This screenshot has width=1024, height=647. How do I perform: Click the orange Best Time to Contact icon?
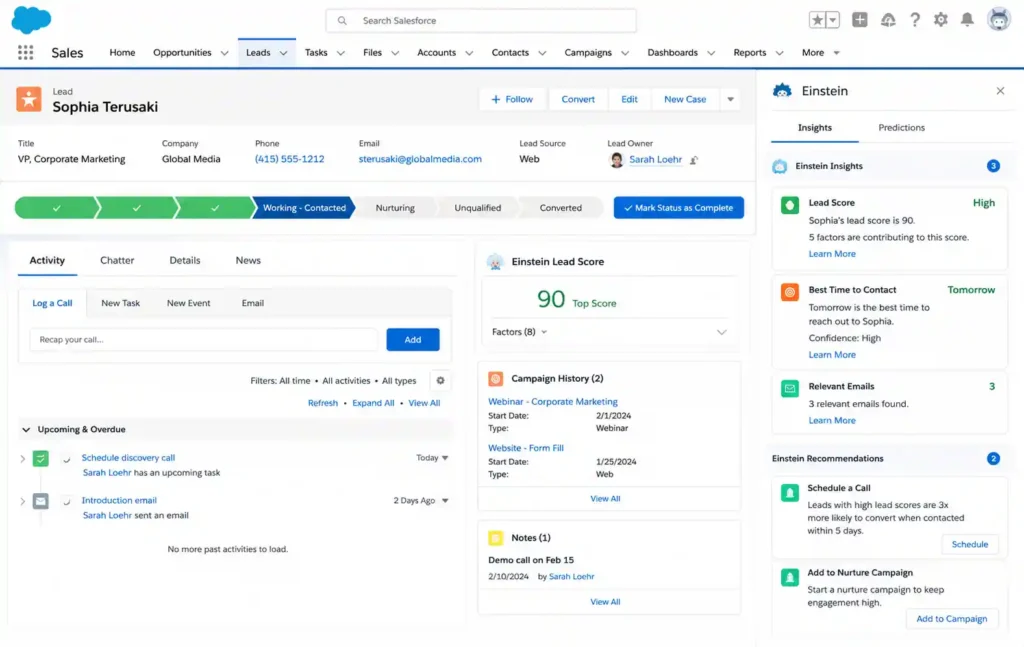(x=790, y=292)
